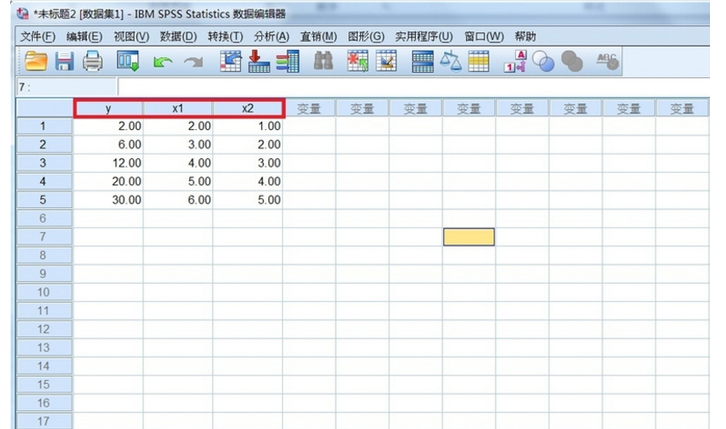Click the Variables info icon

tap(288, 62)
